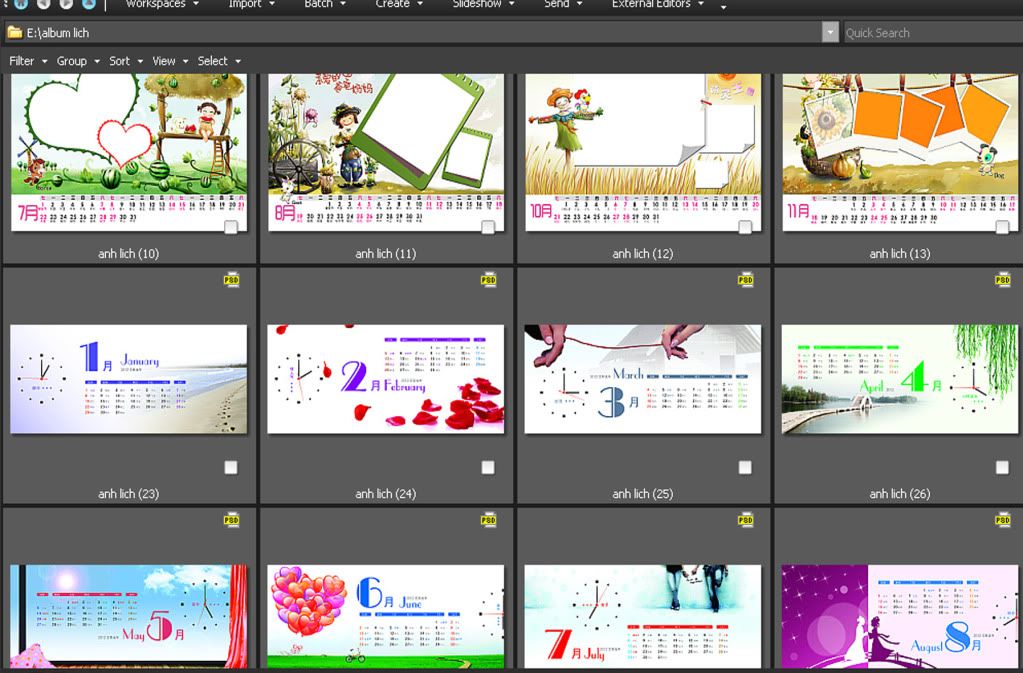Viewport: 1023px width, 673px height.
Task: Tick the checkbox on anh lich (12)
Action: 745,227
